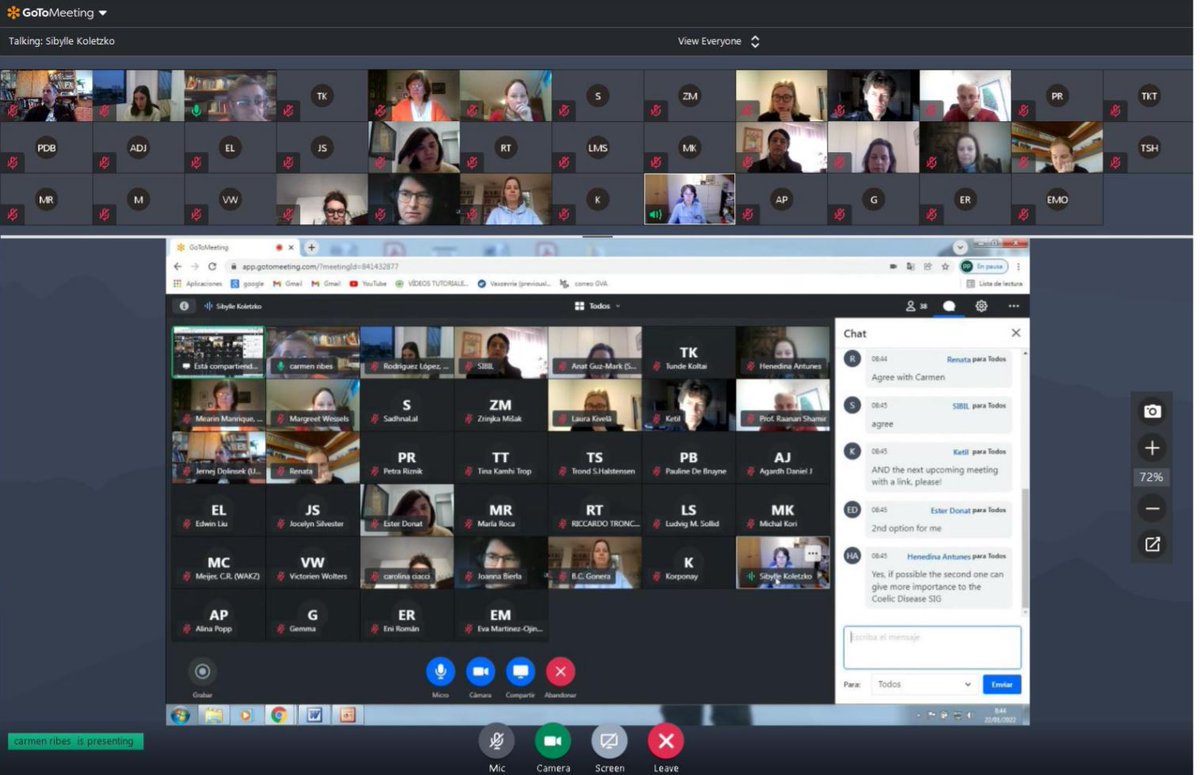This screenshot has height=775, width=1200.
Task: Zoom in with the plus icon
Action: [1152, 448]
